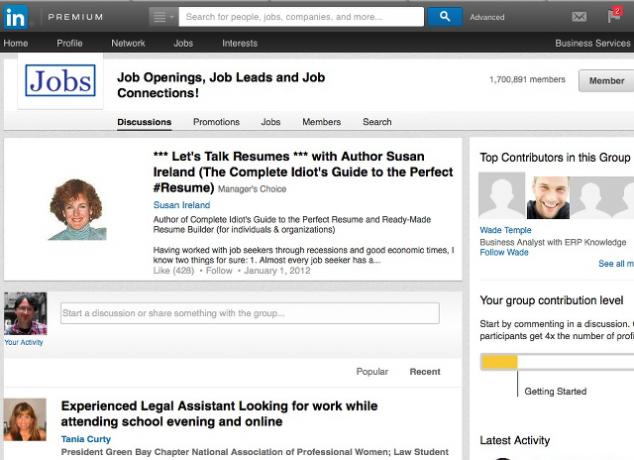Open the notifications flag icon
Screen dimensions: 634x460
[614, 15]
